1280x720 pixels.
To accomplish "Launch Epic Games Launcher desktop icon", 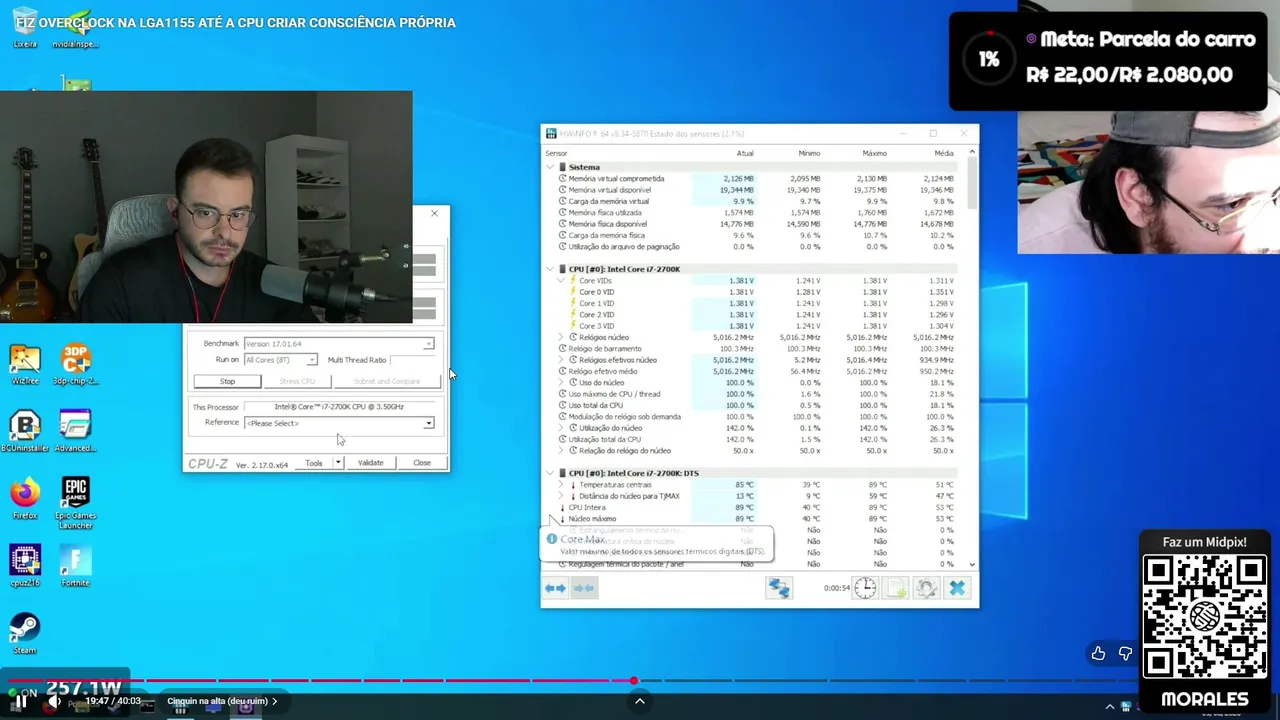I will (75, 503).
